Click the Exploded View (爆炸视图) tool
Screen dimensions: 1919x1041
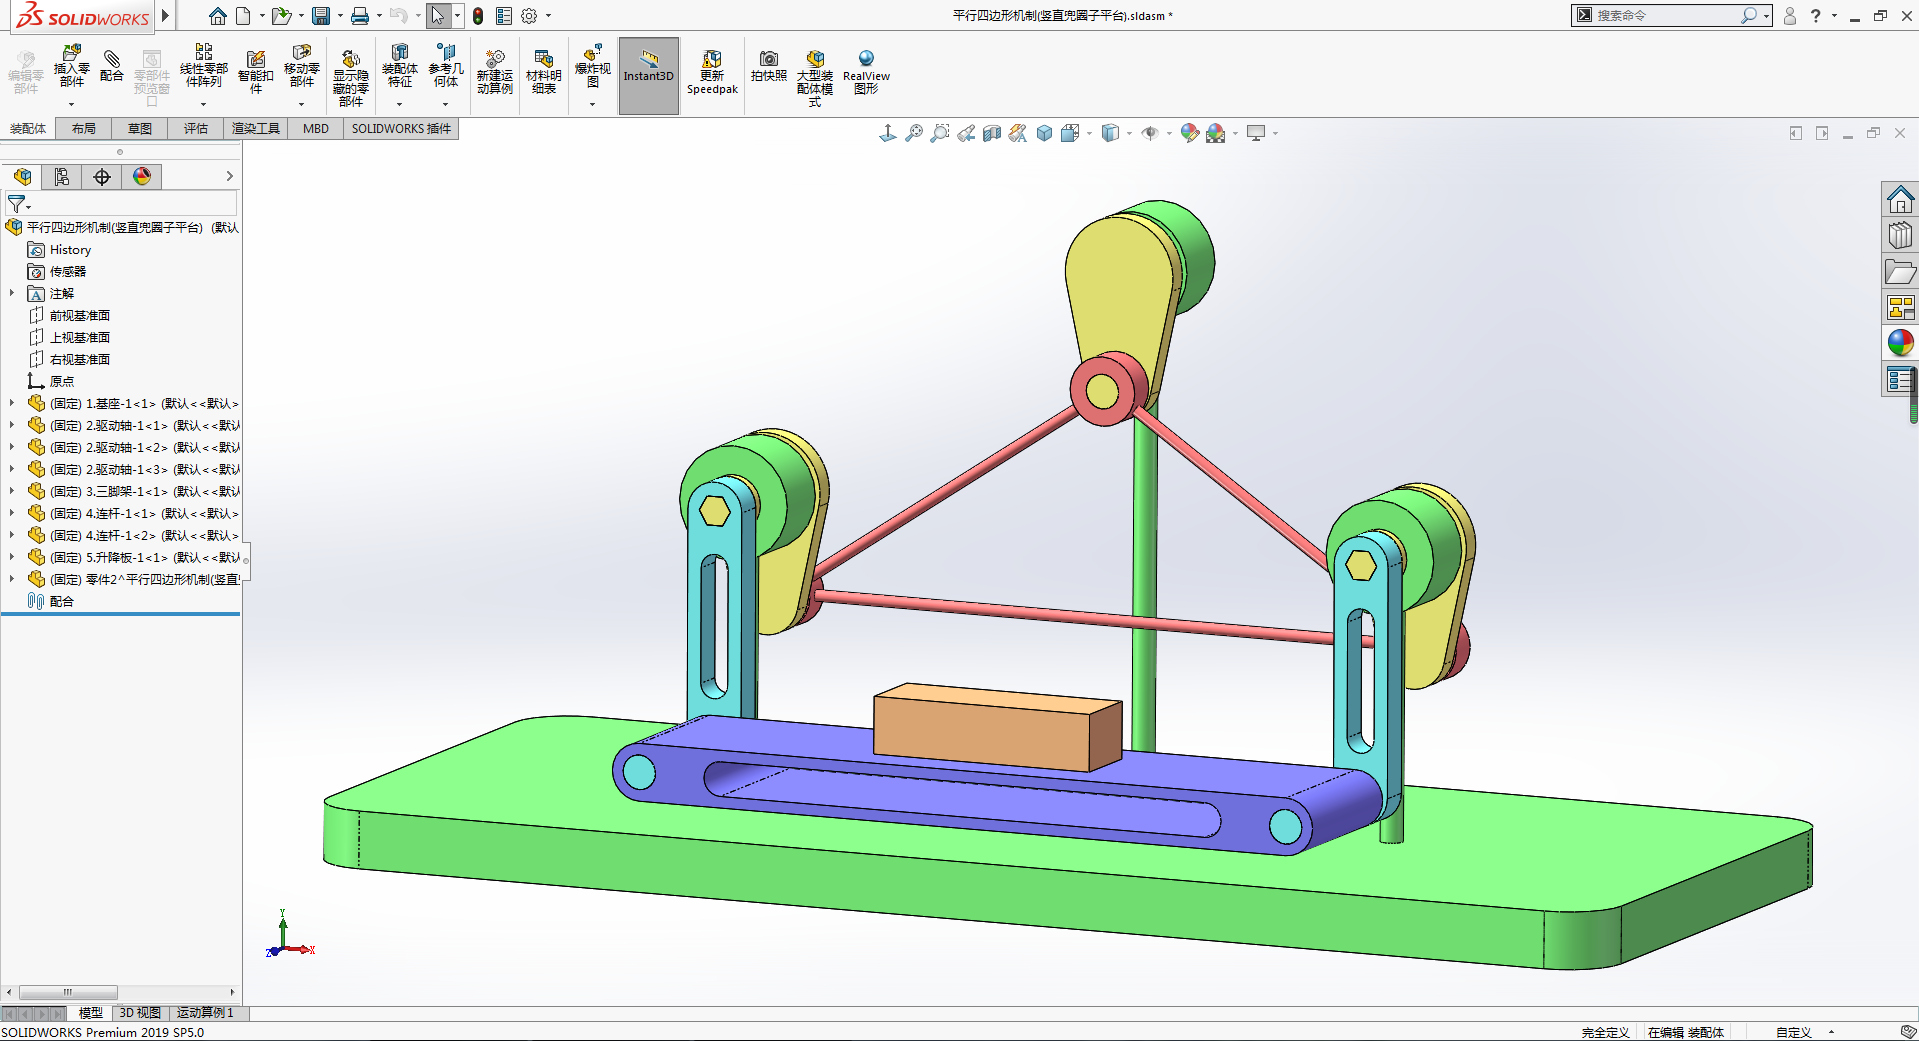click(x=592, y=66)
